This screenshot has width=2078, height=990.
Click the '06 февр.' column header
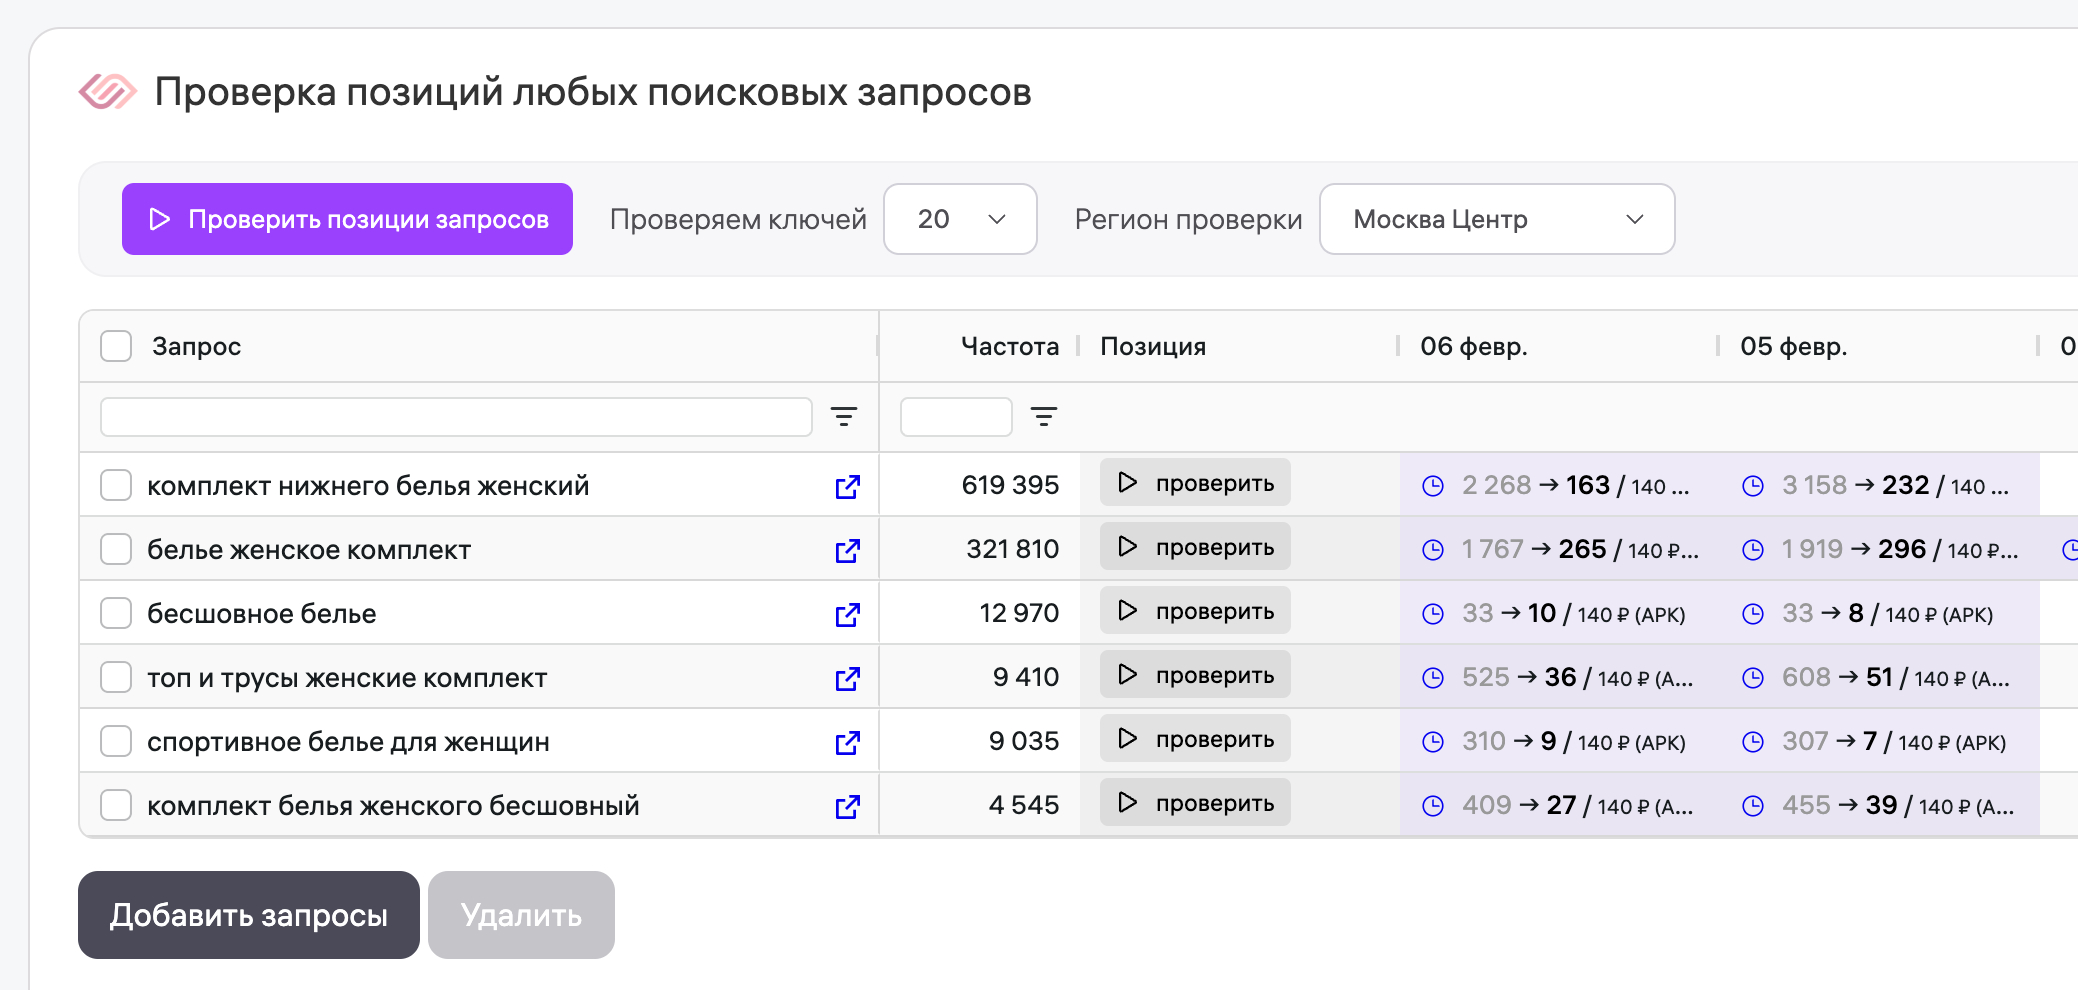(1473, 346)
